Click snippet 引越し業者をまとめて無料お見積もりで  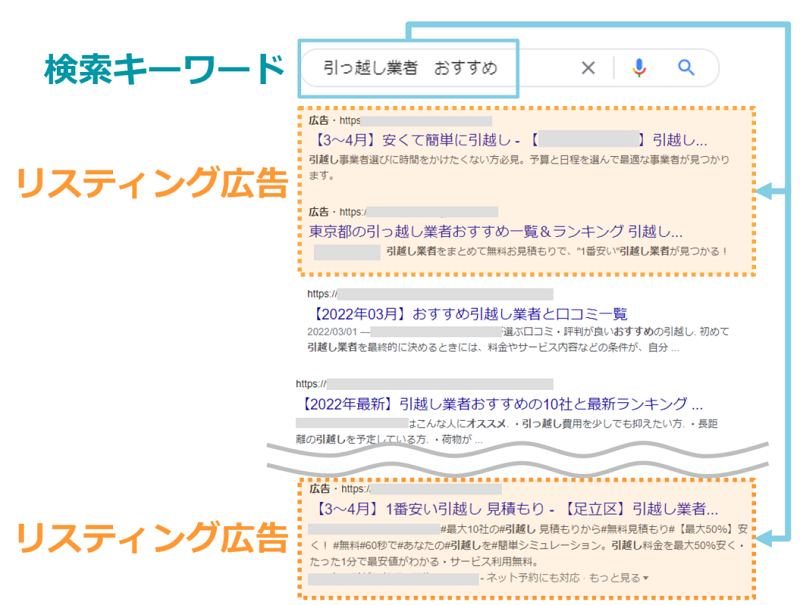556,251
